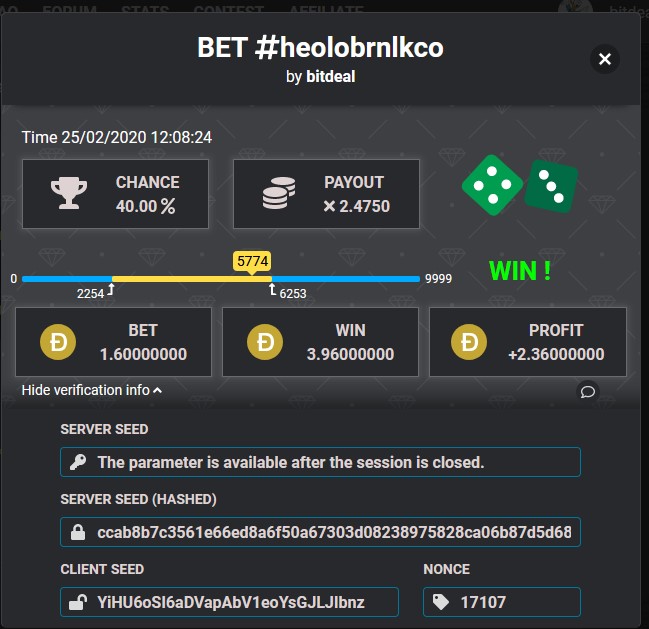
Task: Select the client seed text field
Action: click(x=240, y=602)
